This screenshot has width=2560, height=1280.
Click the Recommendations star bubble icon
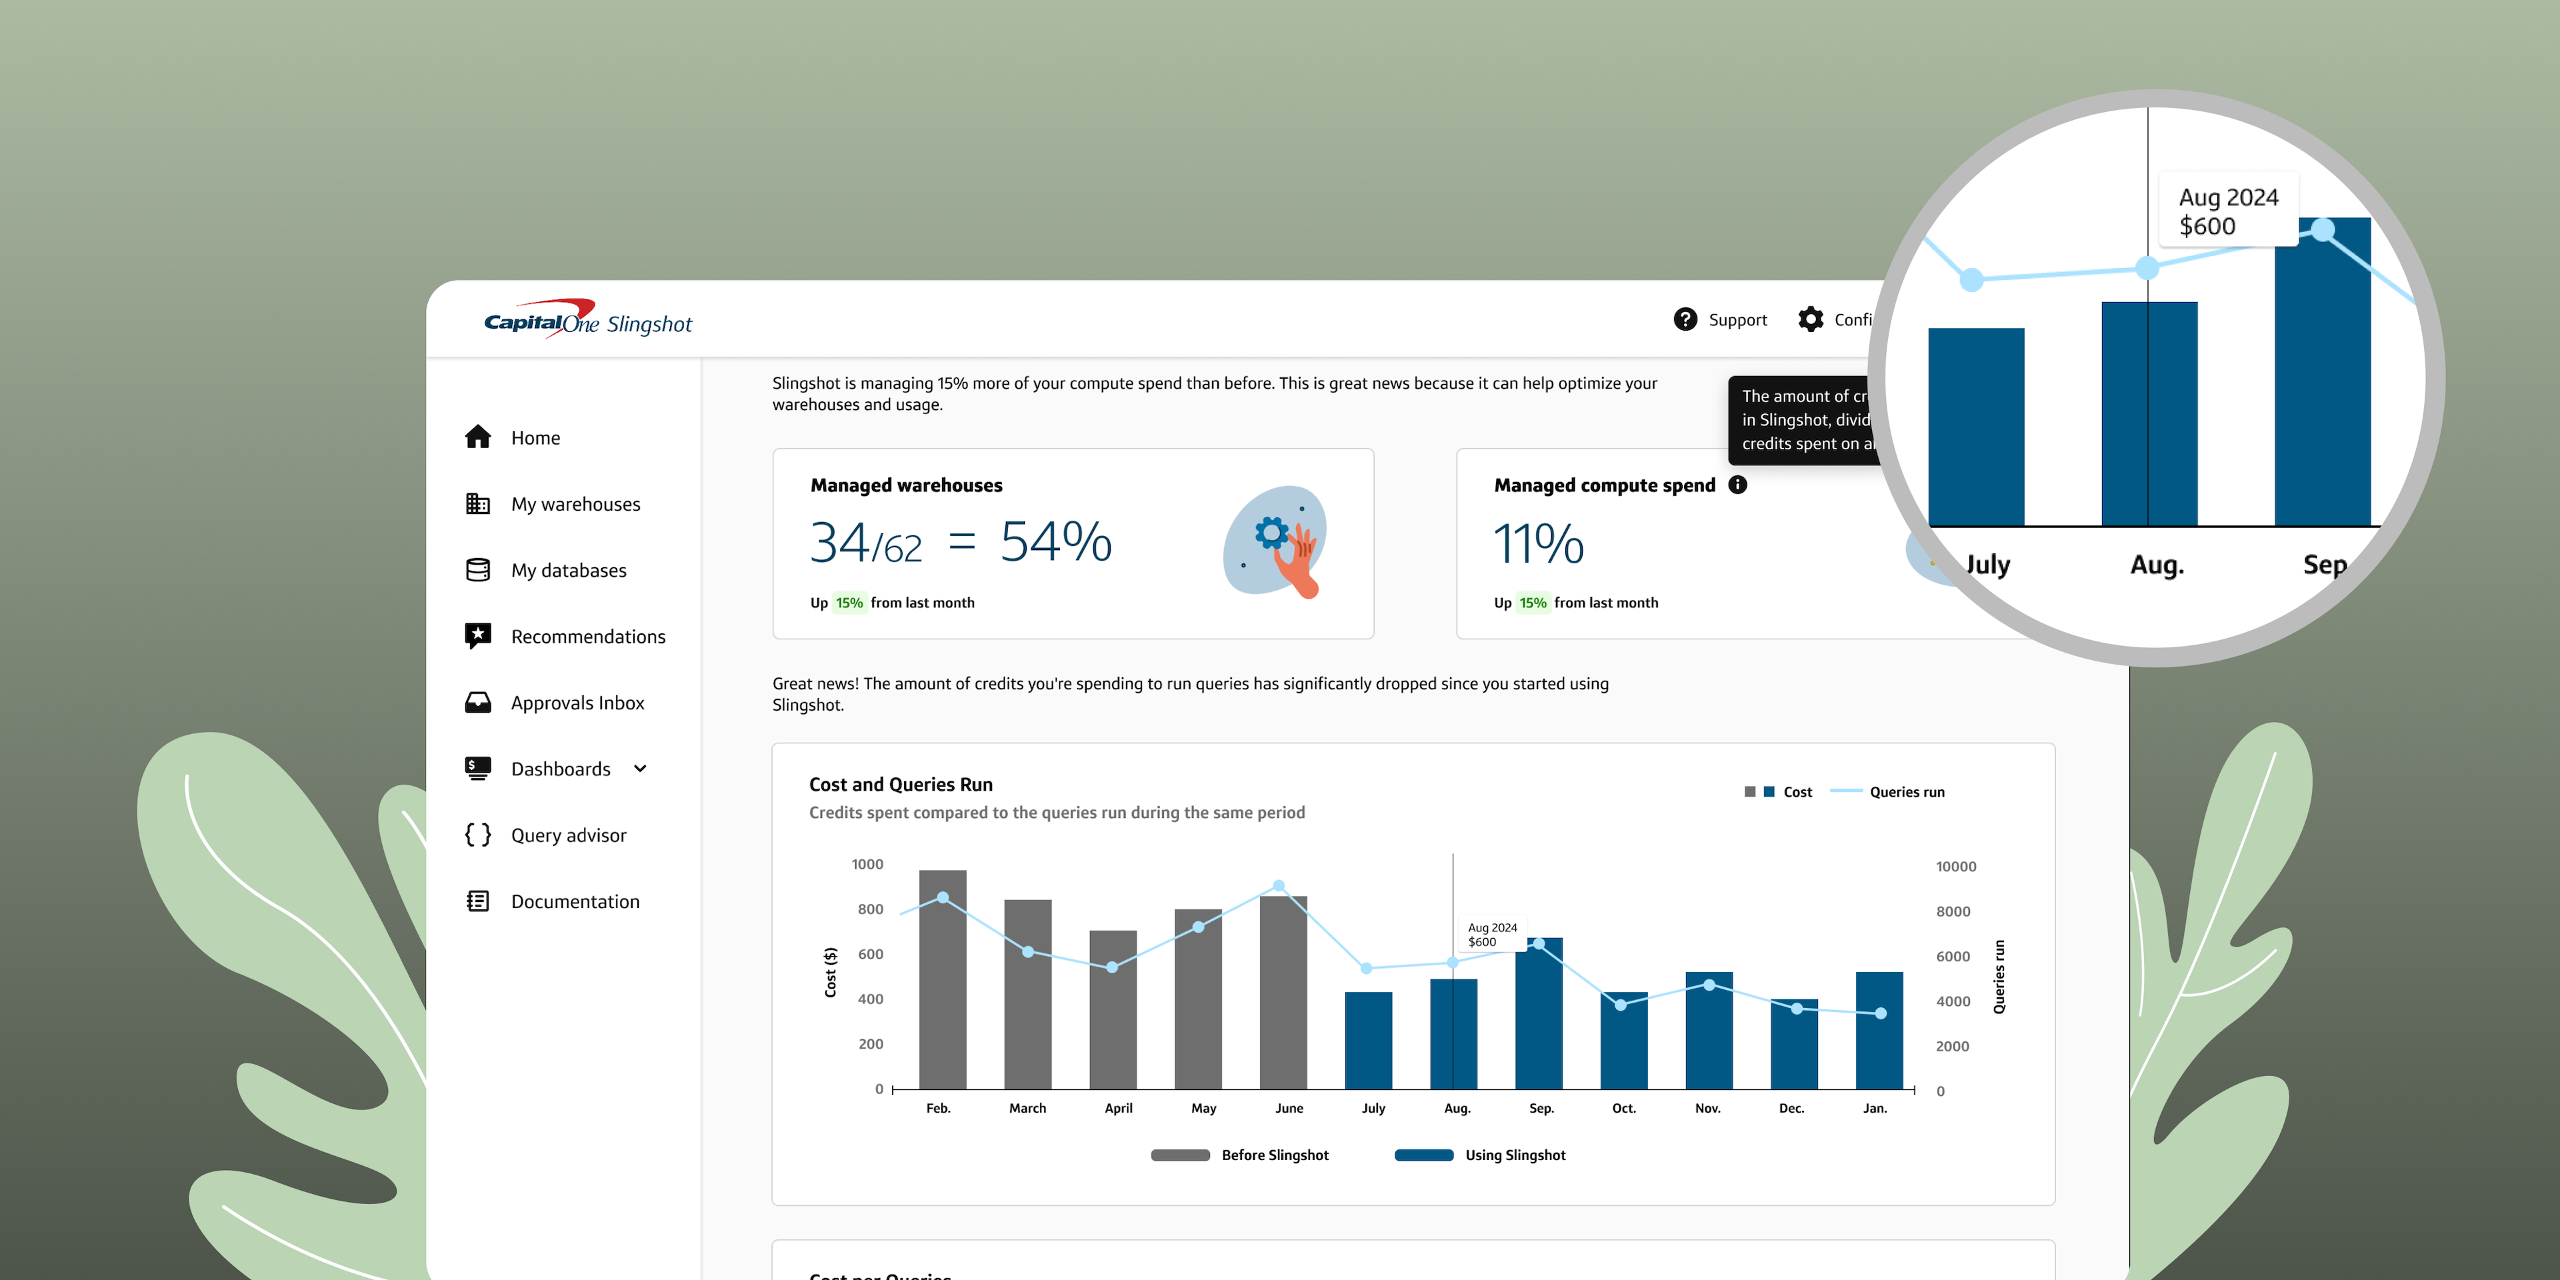(478, 636)
